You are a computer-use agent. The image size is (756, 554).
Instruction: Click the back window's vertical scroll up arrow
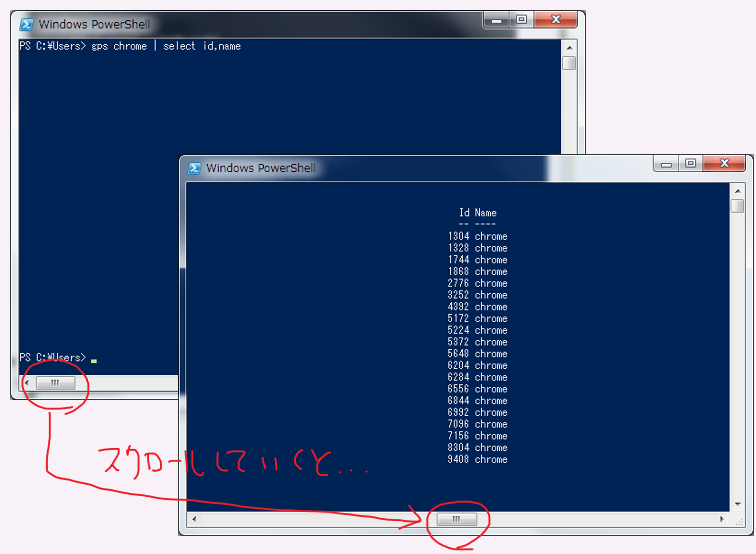point(569,48)
